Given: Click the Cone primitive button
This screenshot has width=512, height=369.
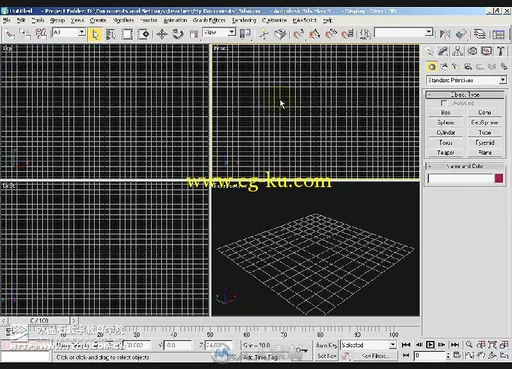Looking at the screenshot, I should tap(484, 113).
